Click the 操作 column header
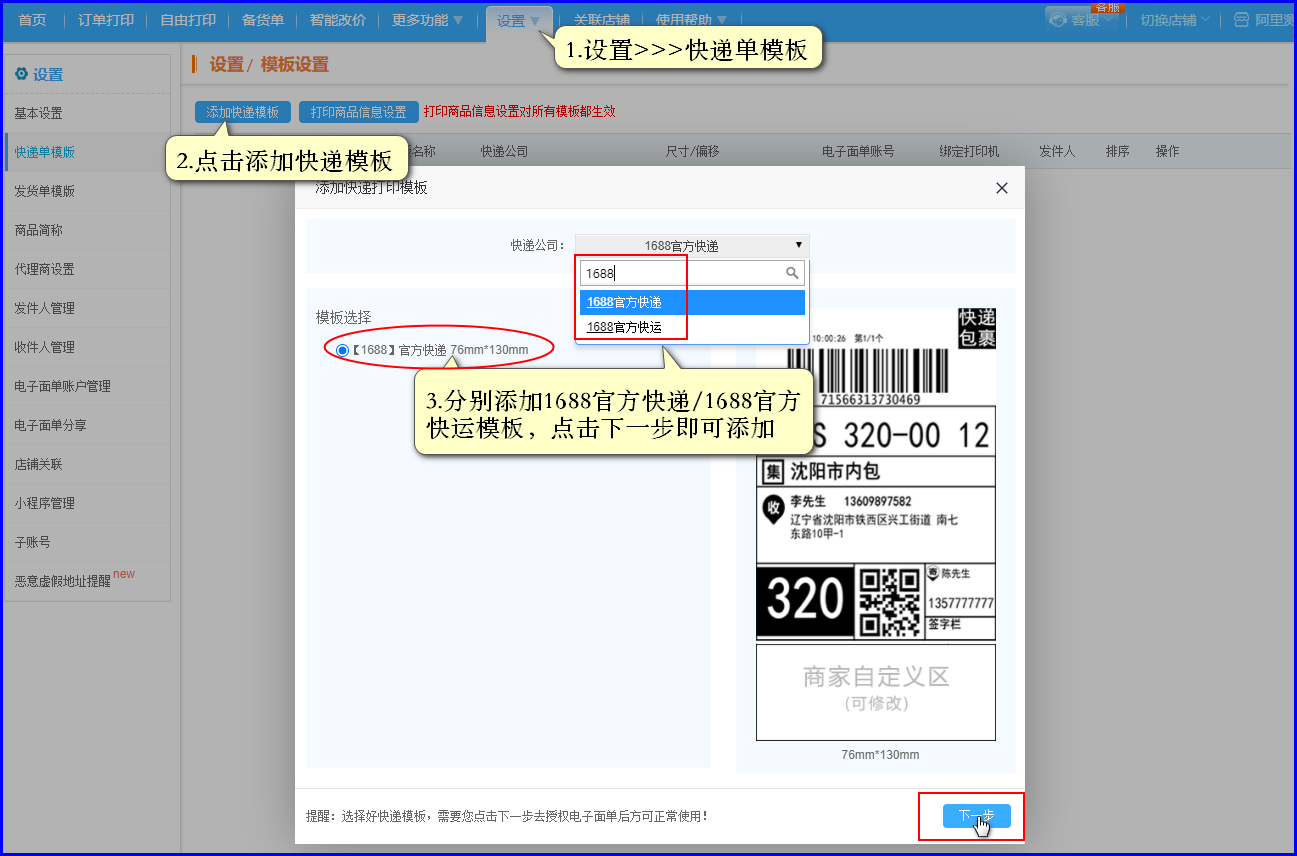This screenshot has width=1297, height=856. (1167, 152)
